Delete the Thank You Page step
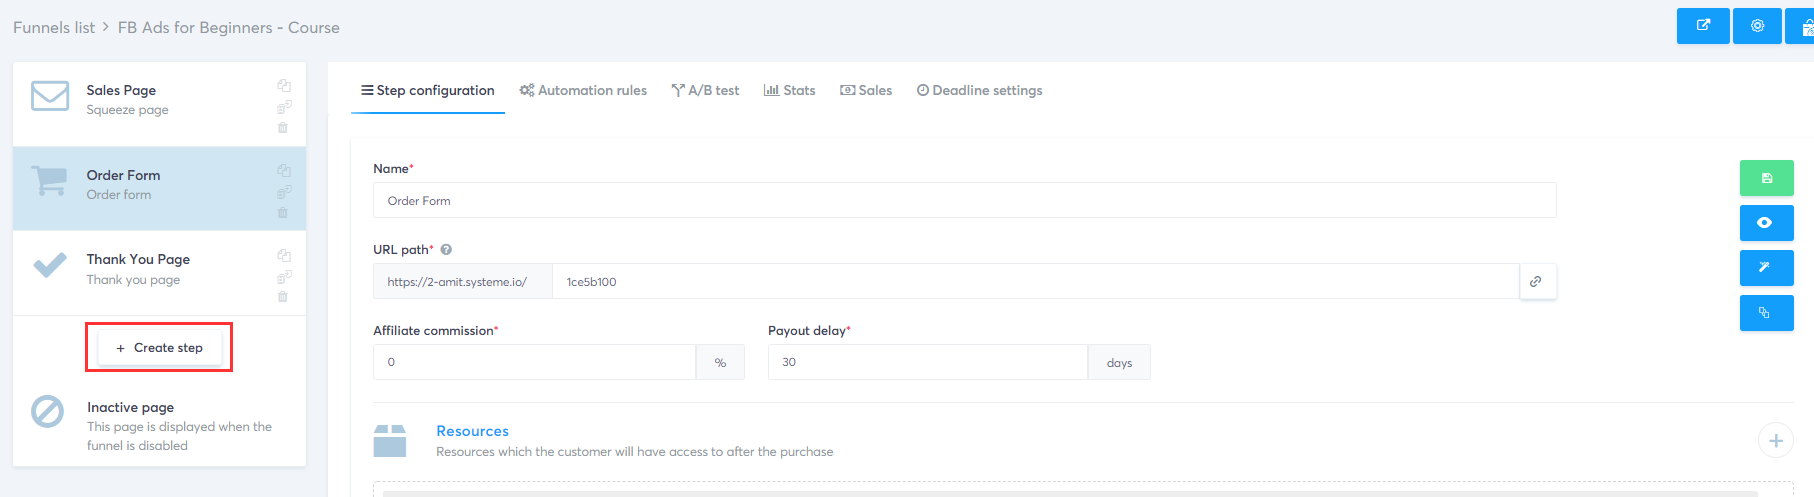The image size is (1814, 497). 283,297
